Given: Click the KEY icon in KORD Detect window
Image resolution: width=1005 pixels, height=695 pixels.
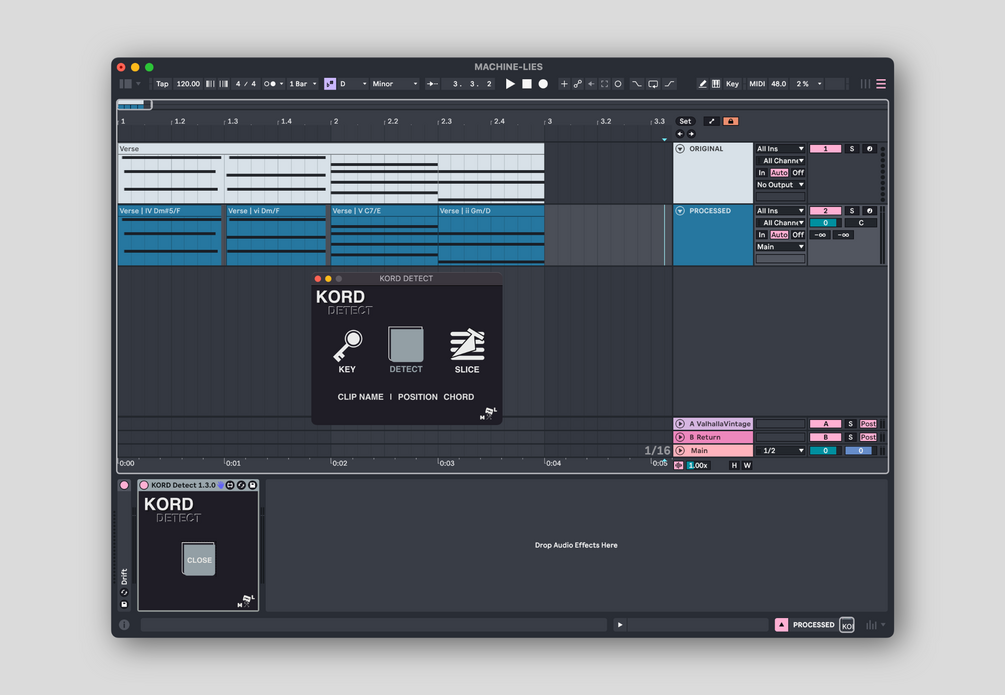Looking at the screenshot, I should (x=347, y=346).
